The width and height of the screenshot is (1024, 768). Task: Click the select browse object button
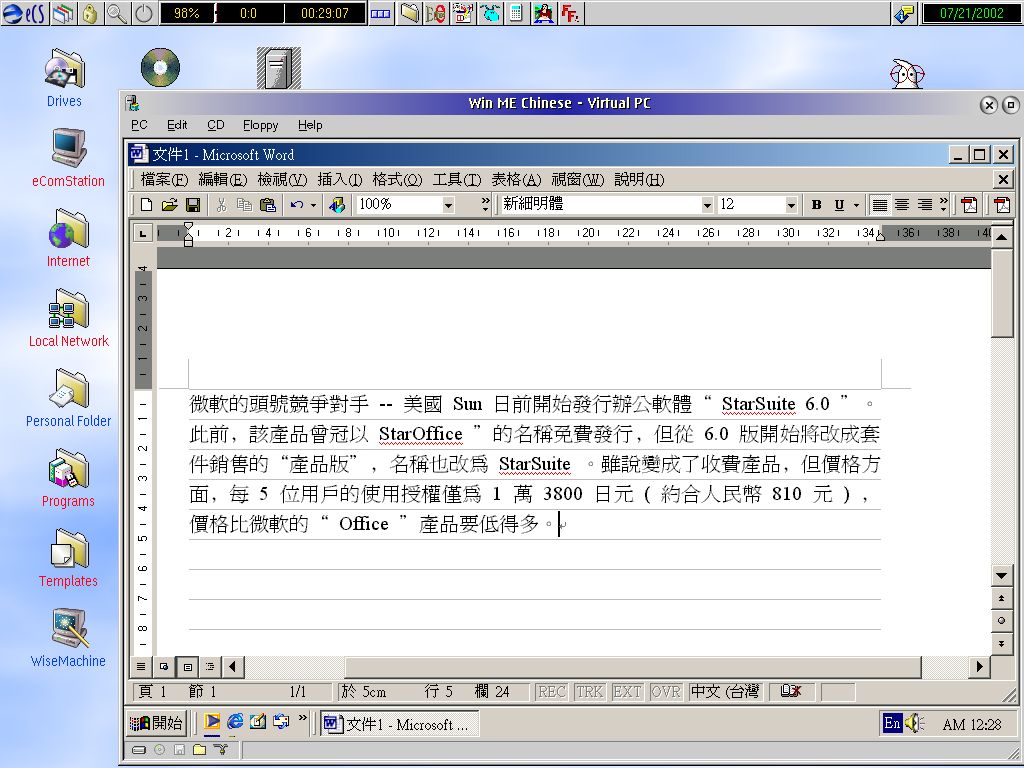tap(1001, 620)
